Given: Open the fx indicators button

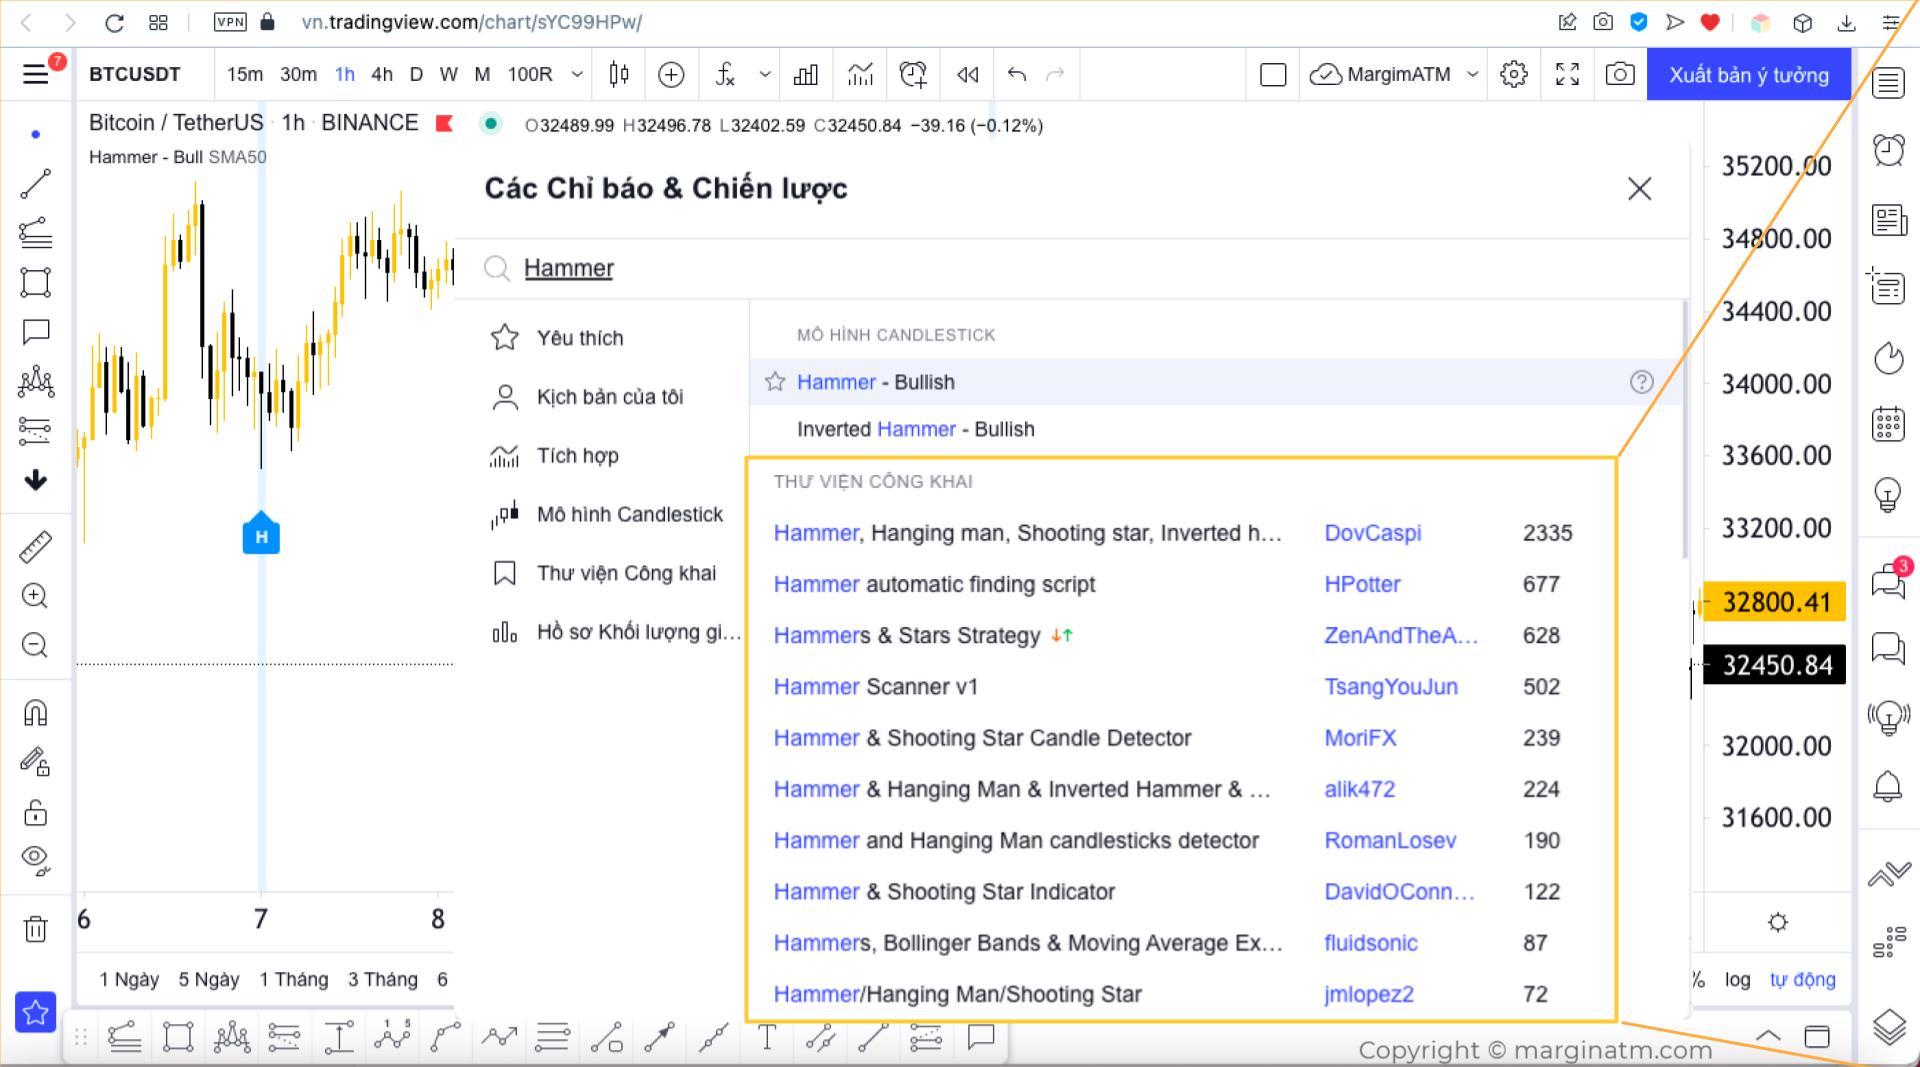Looking at the screenshot, I should point(725,74).
